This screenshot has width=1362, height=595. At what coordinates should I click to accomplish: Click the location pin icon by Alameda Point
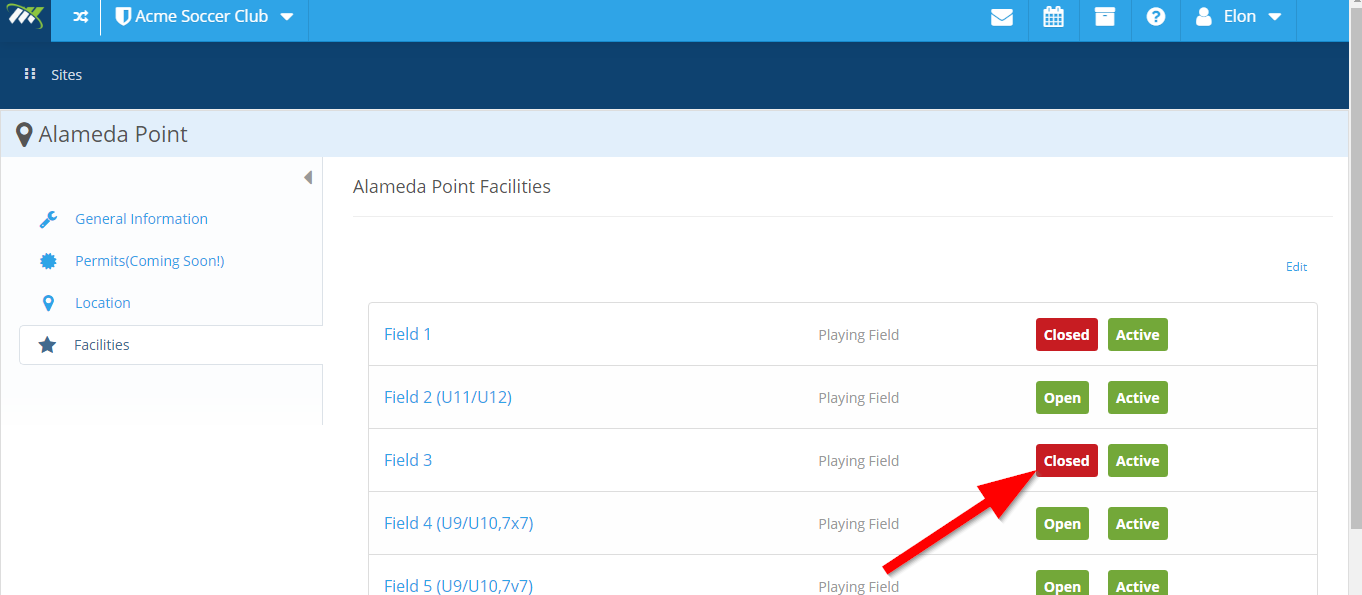pos(24,135)
